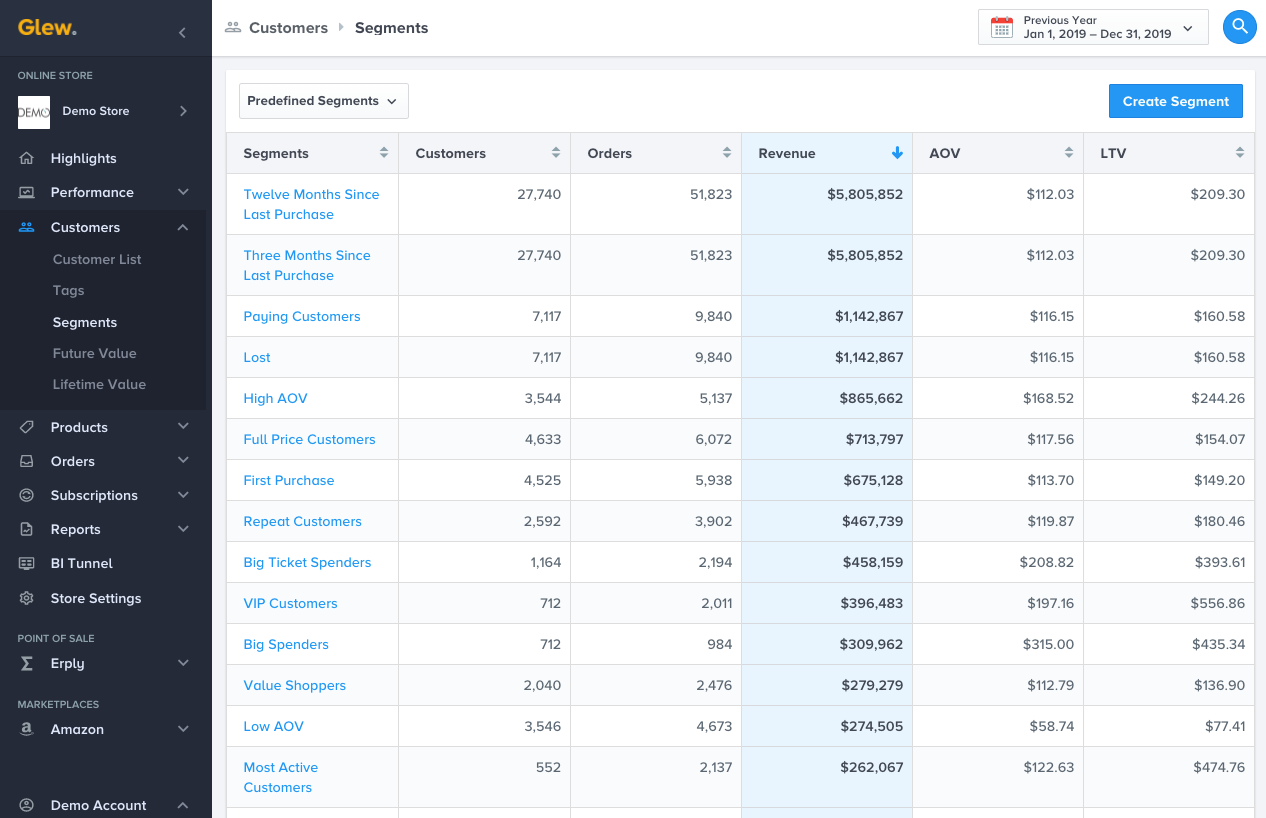Viewport: 1266px width, 818px height.
Task: Open the Full Price Customers segment
Action: pos(310,439)
